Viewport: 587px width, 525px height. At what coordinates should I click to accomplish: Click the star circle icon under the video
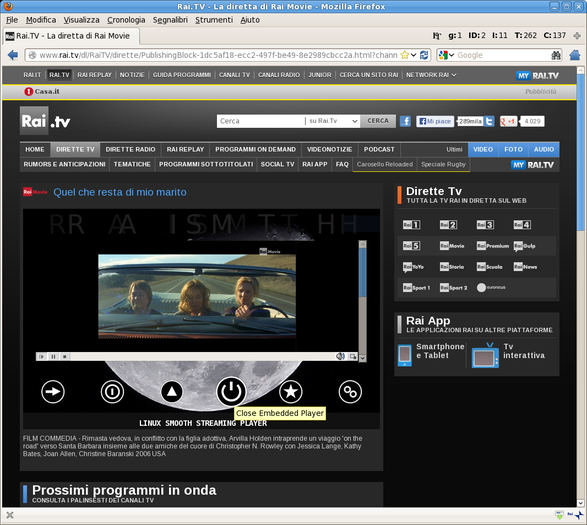point(291,392)
